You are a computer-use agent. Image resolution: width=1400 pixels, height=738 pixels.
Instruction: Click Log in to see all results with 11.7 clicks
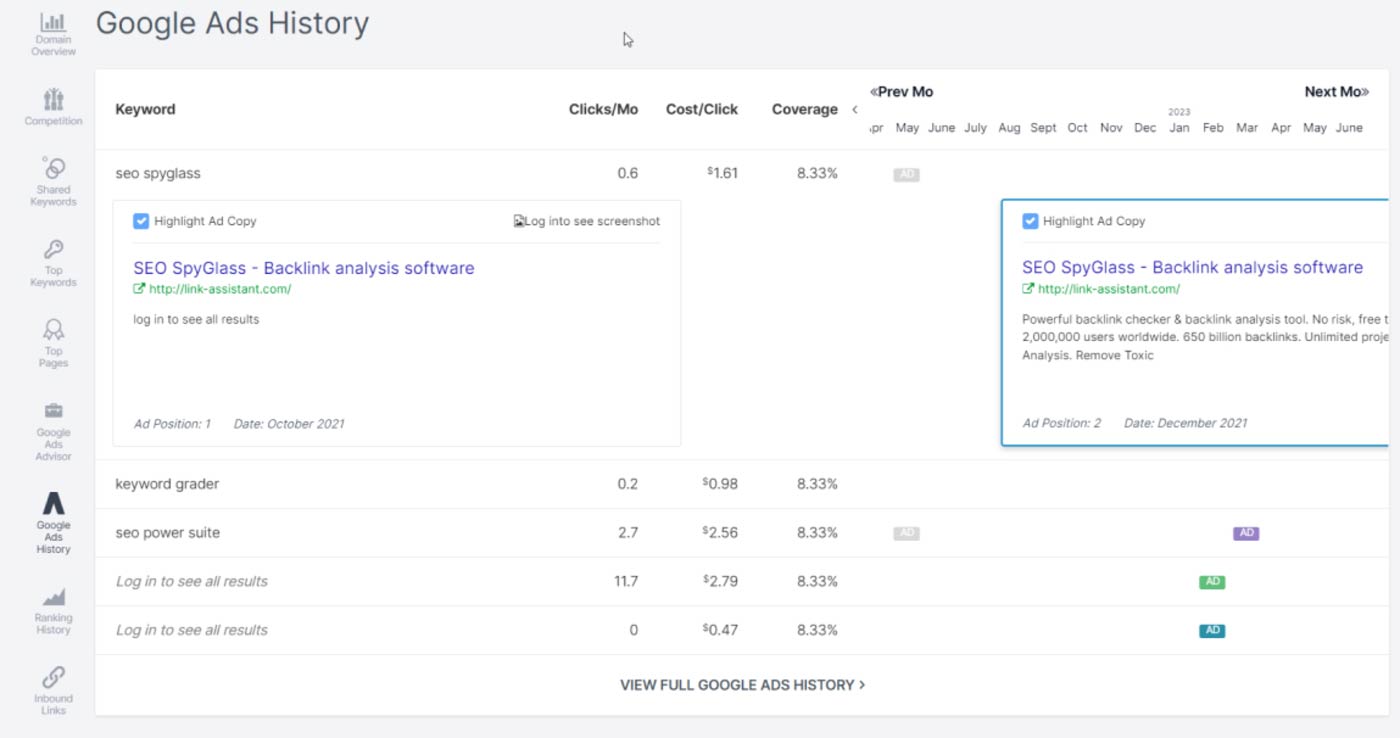192,582
